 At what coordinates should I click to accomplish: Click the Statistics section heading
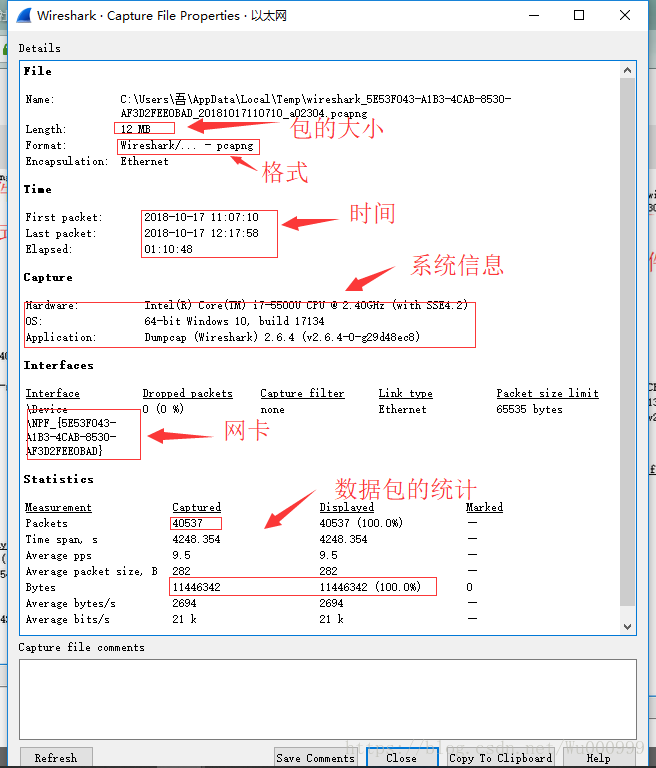pos(58,479)
